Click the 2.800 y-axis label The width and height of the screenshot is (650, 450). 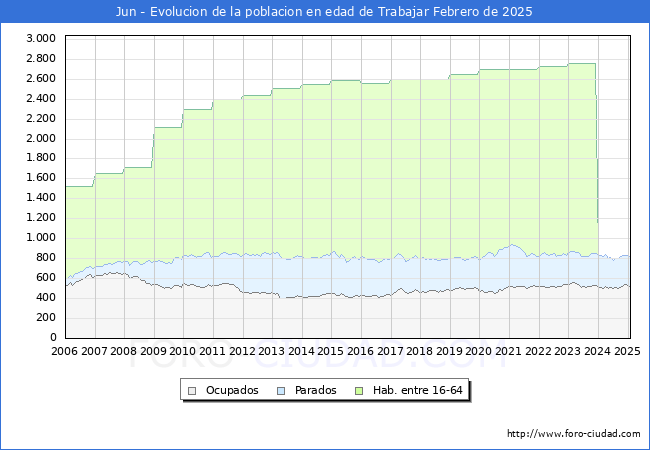41,58
